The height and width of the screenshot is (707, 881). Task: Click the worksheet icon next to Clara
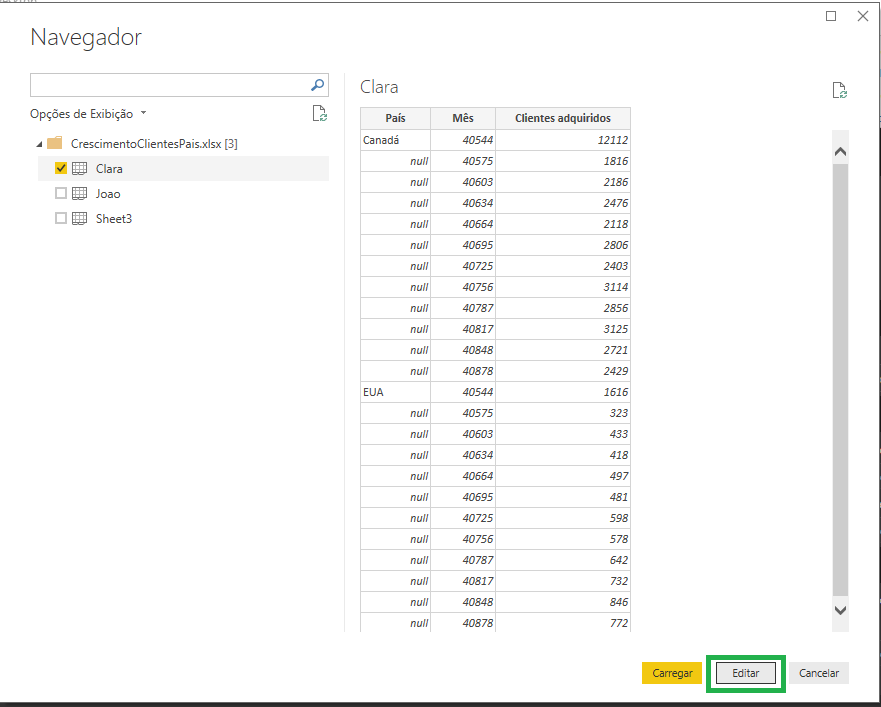click(79, 168)
